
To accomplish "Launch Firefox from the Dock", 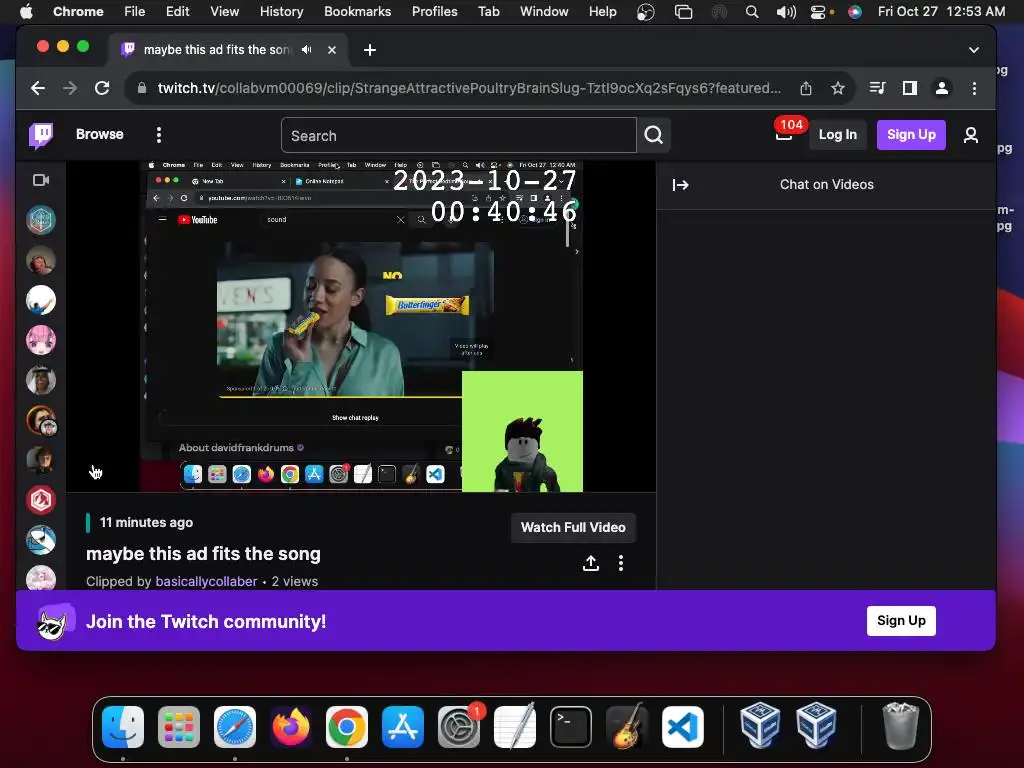I will pos(291,727).
